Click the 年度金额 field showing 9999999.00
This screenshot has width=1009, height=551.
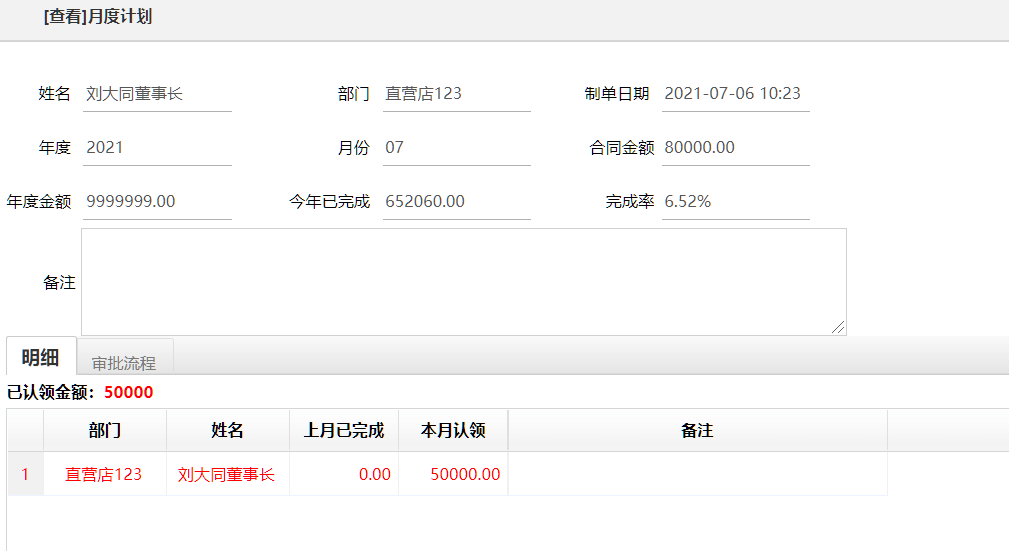click(157, 202)
